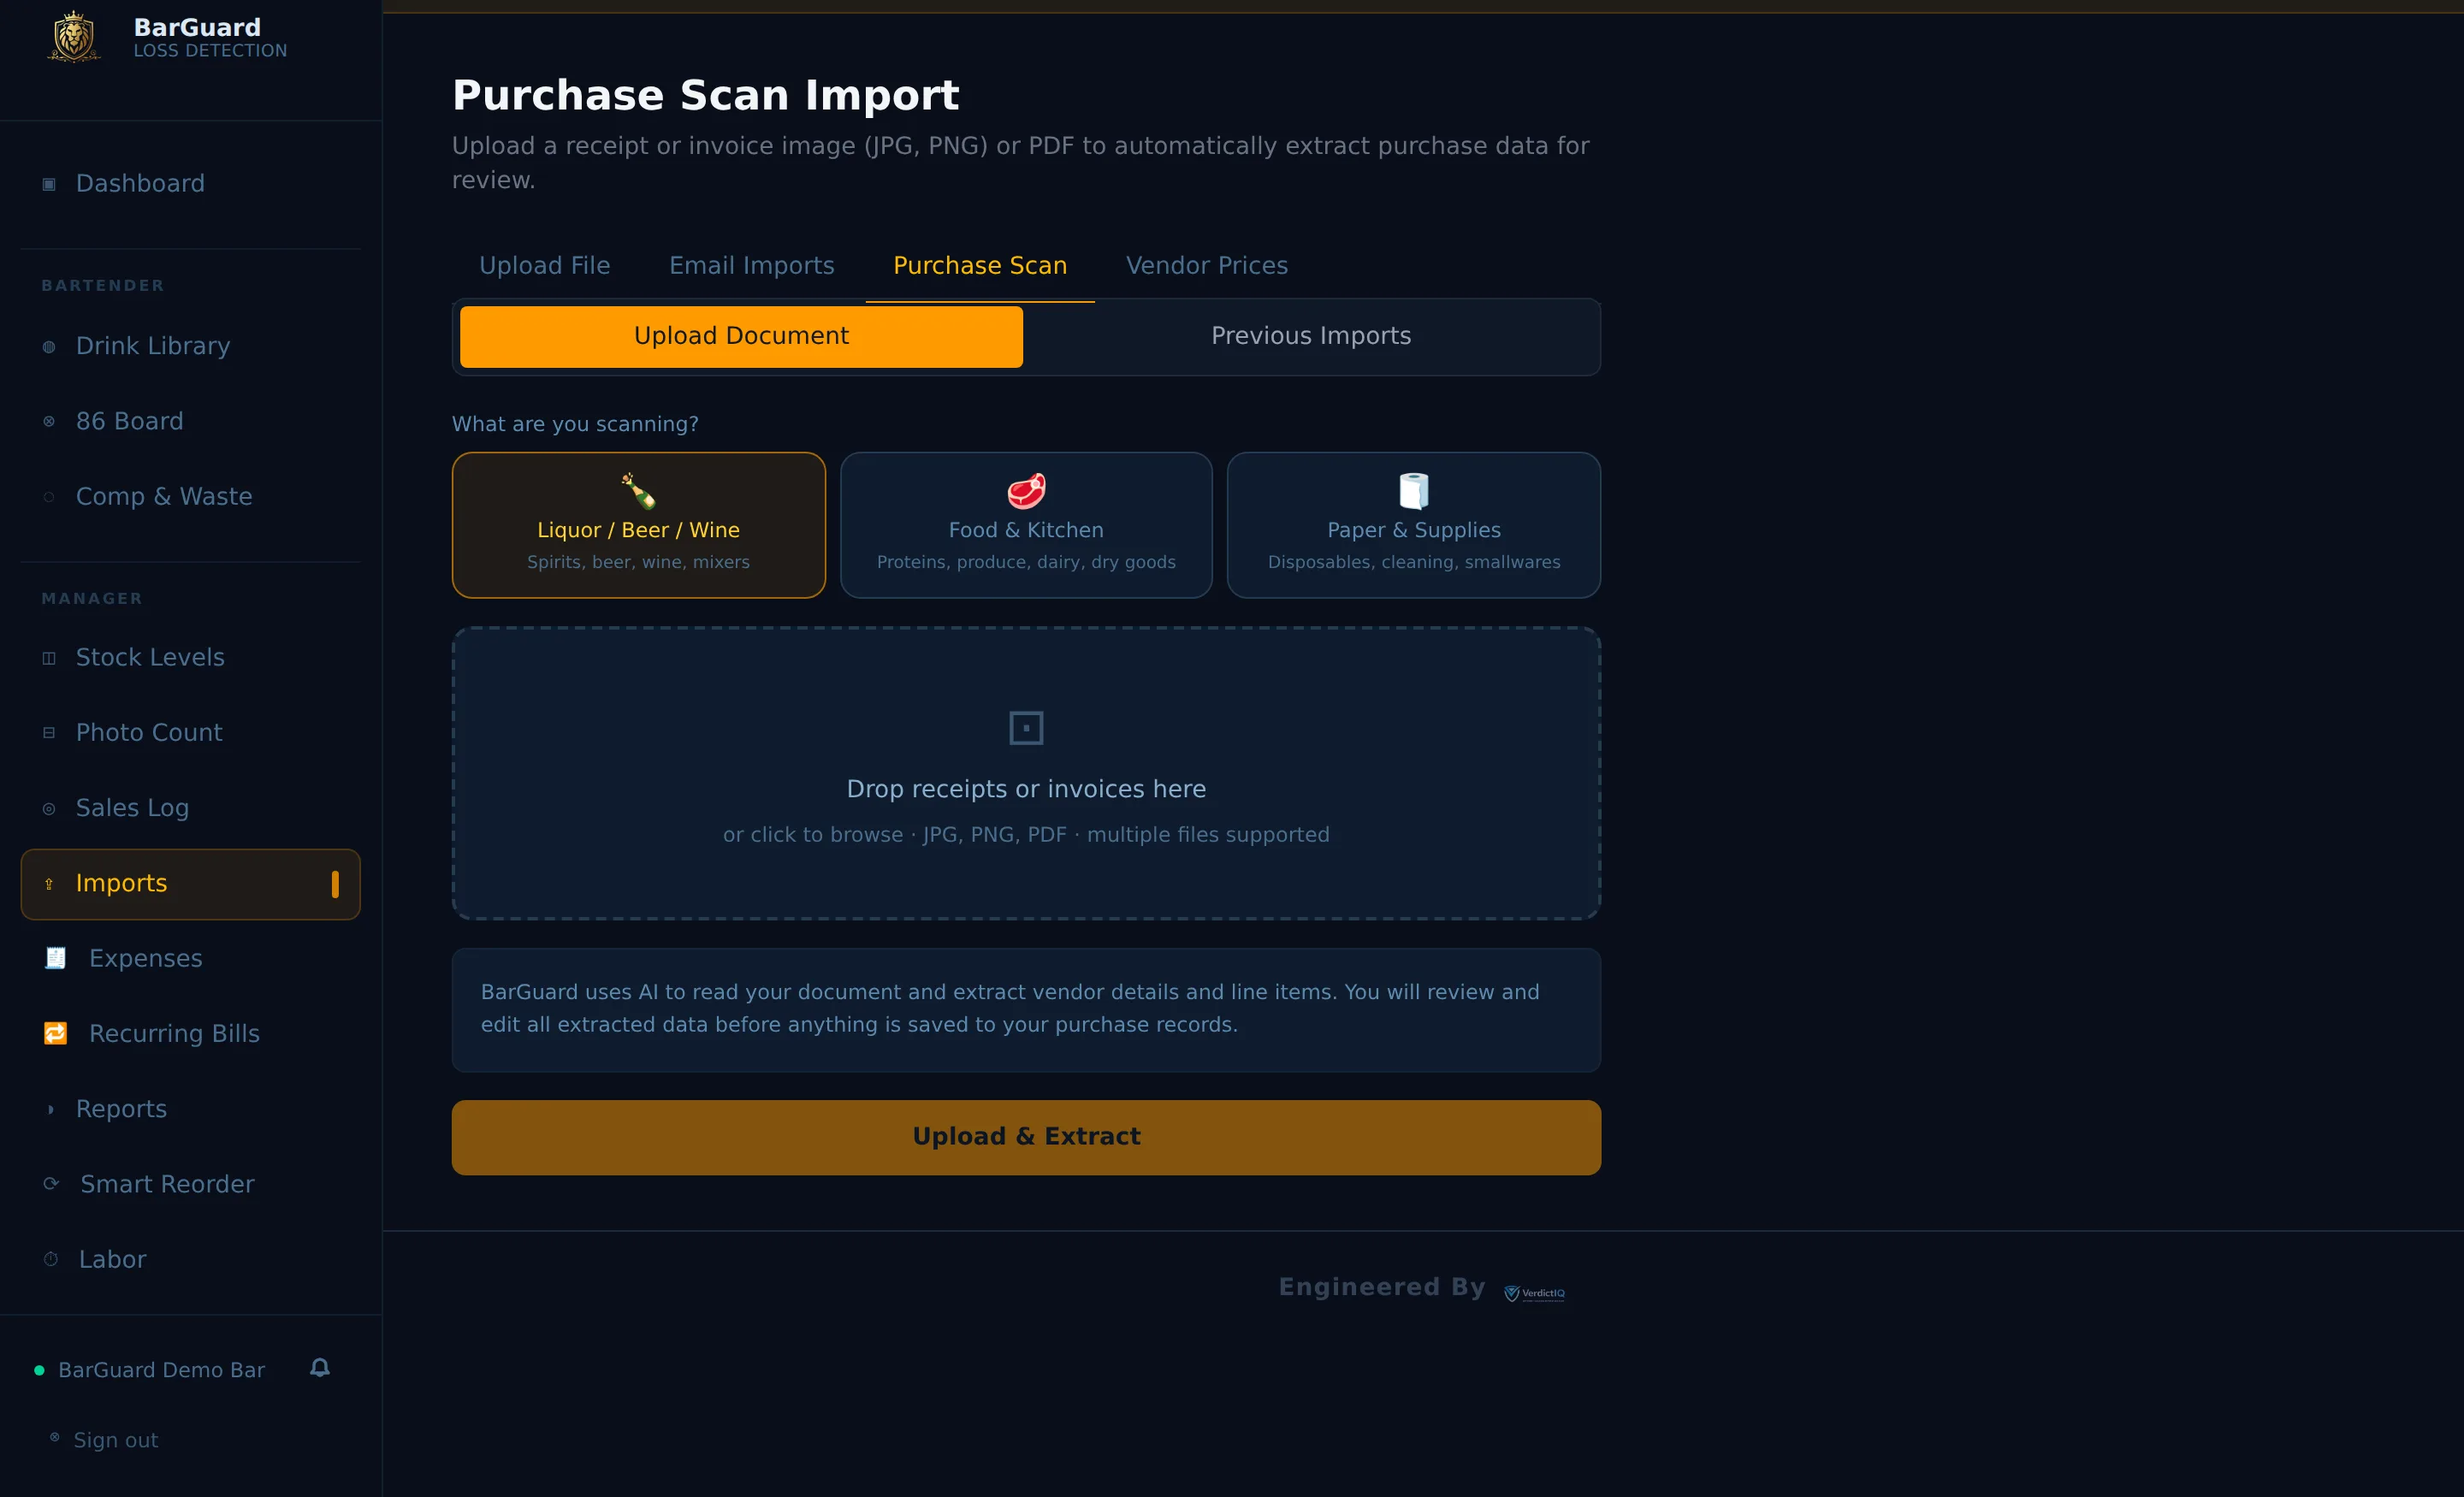Open Photo Count page
This screenshot has height=1497, width=2464.
[190, 733]
